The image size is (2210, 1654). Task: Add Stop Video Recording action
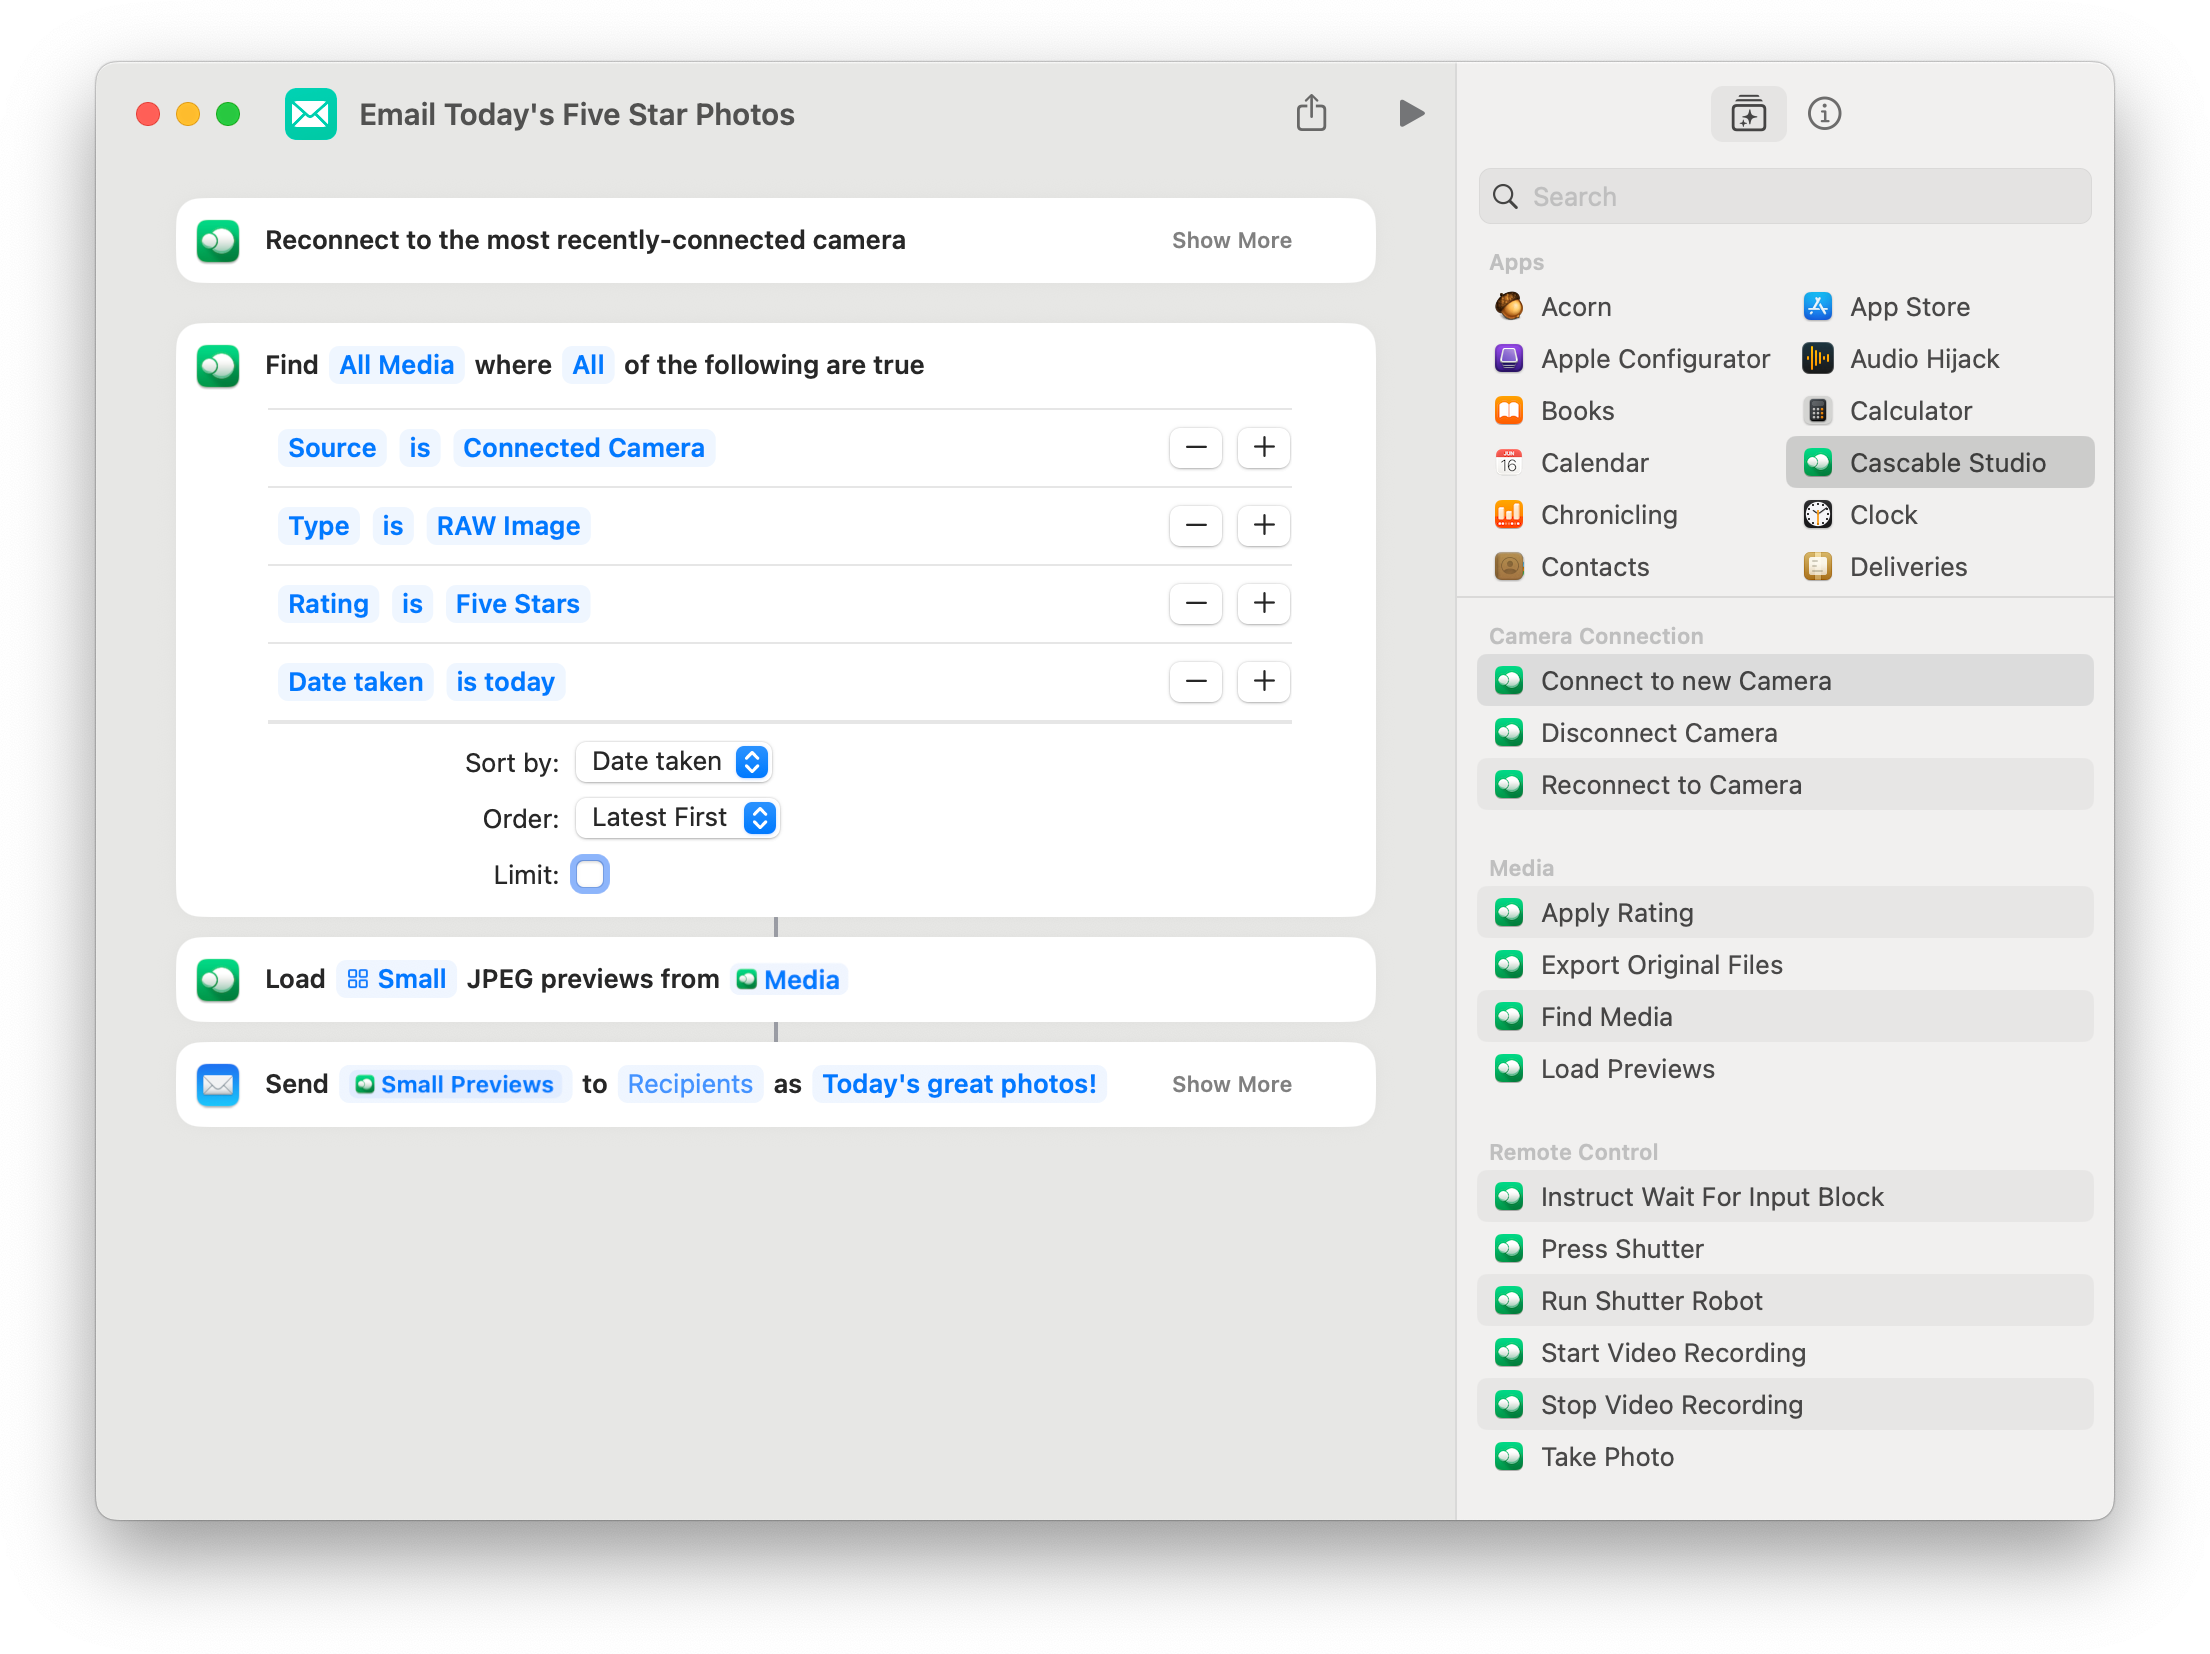click(1785, 1405)
